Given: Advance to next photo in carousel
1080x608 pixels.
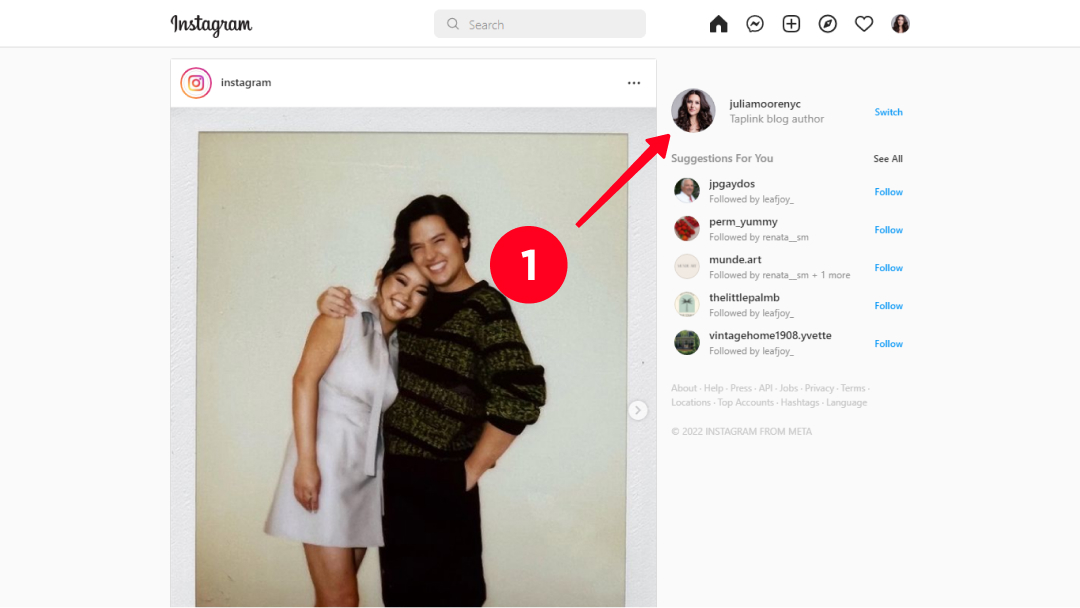Looking at the screenshot, I should tap(638, 410).
